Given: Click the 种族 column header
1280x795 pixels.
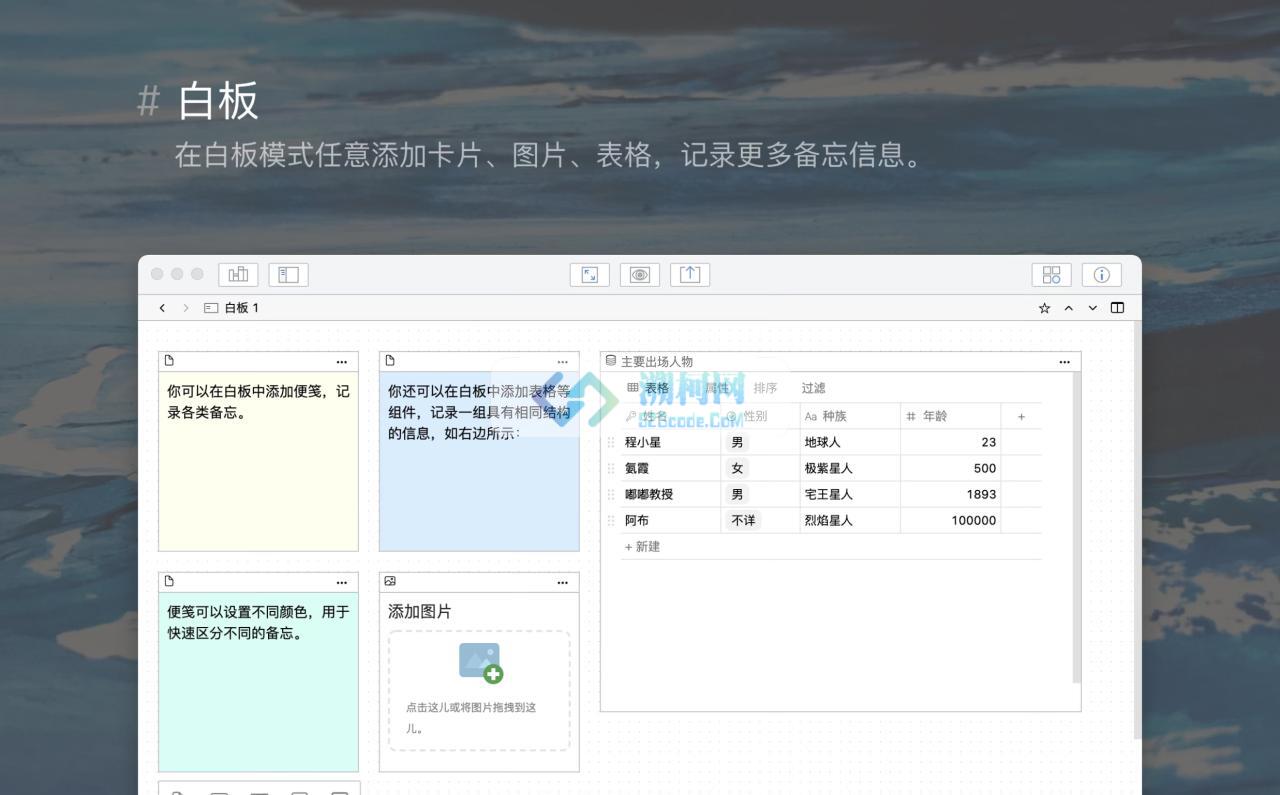Looking at the screenshot, I should [x=851, y=416].
